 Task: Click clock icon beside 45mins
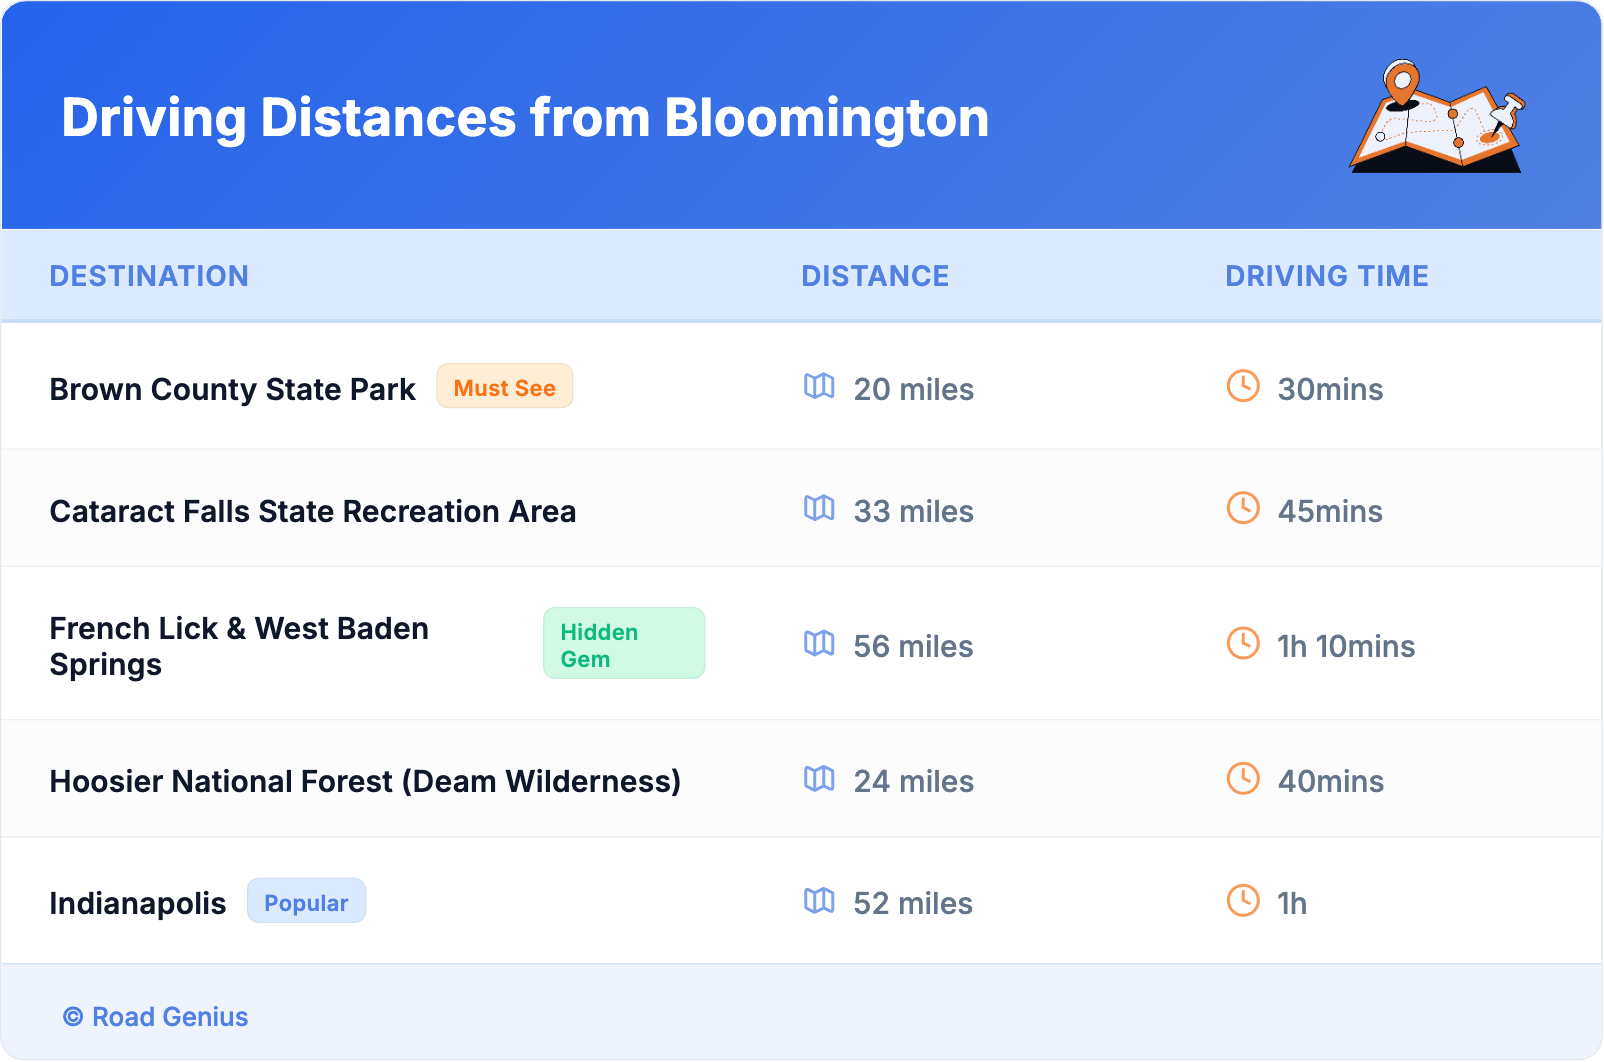[x=1243, y=509]
